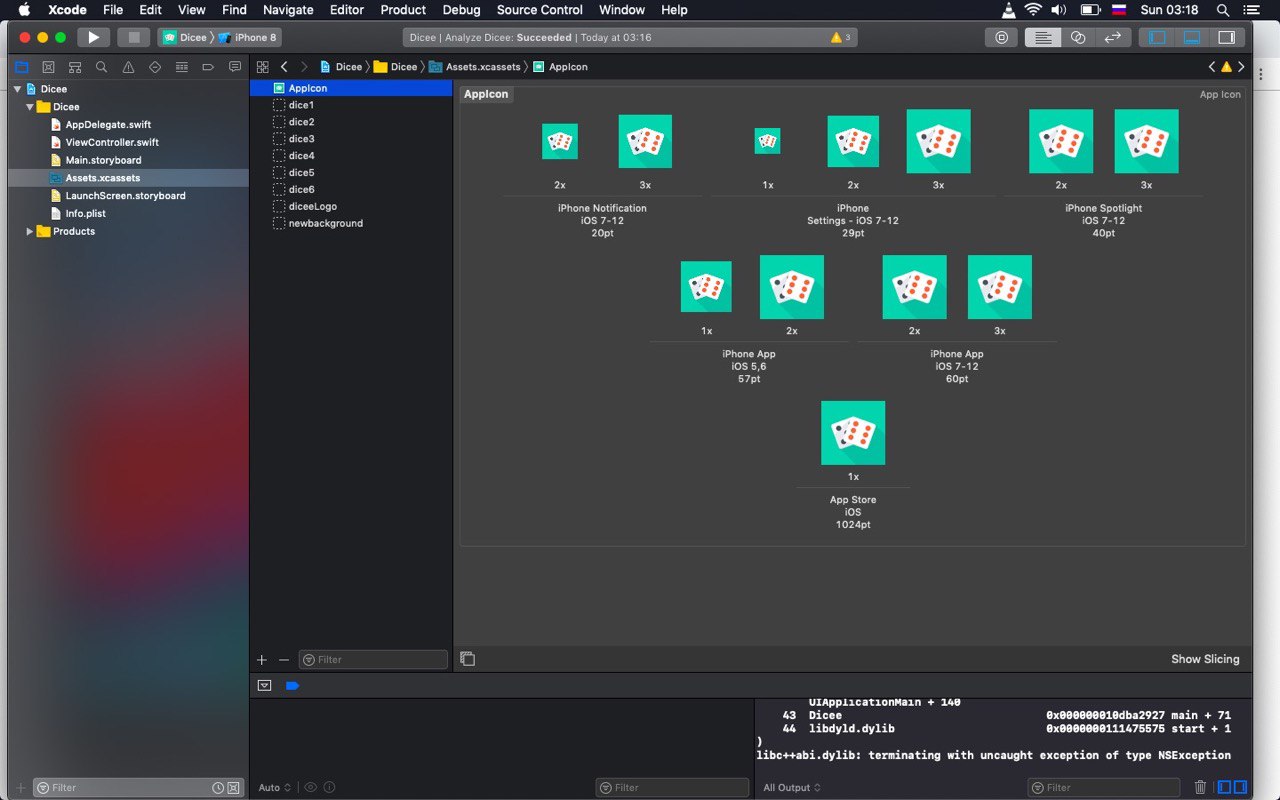The width and height of the screenshot is (1280, 800).
Task: Open Spotlight search in menu bar
Action: click(1222, 10)
